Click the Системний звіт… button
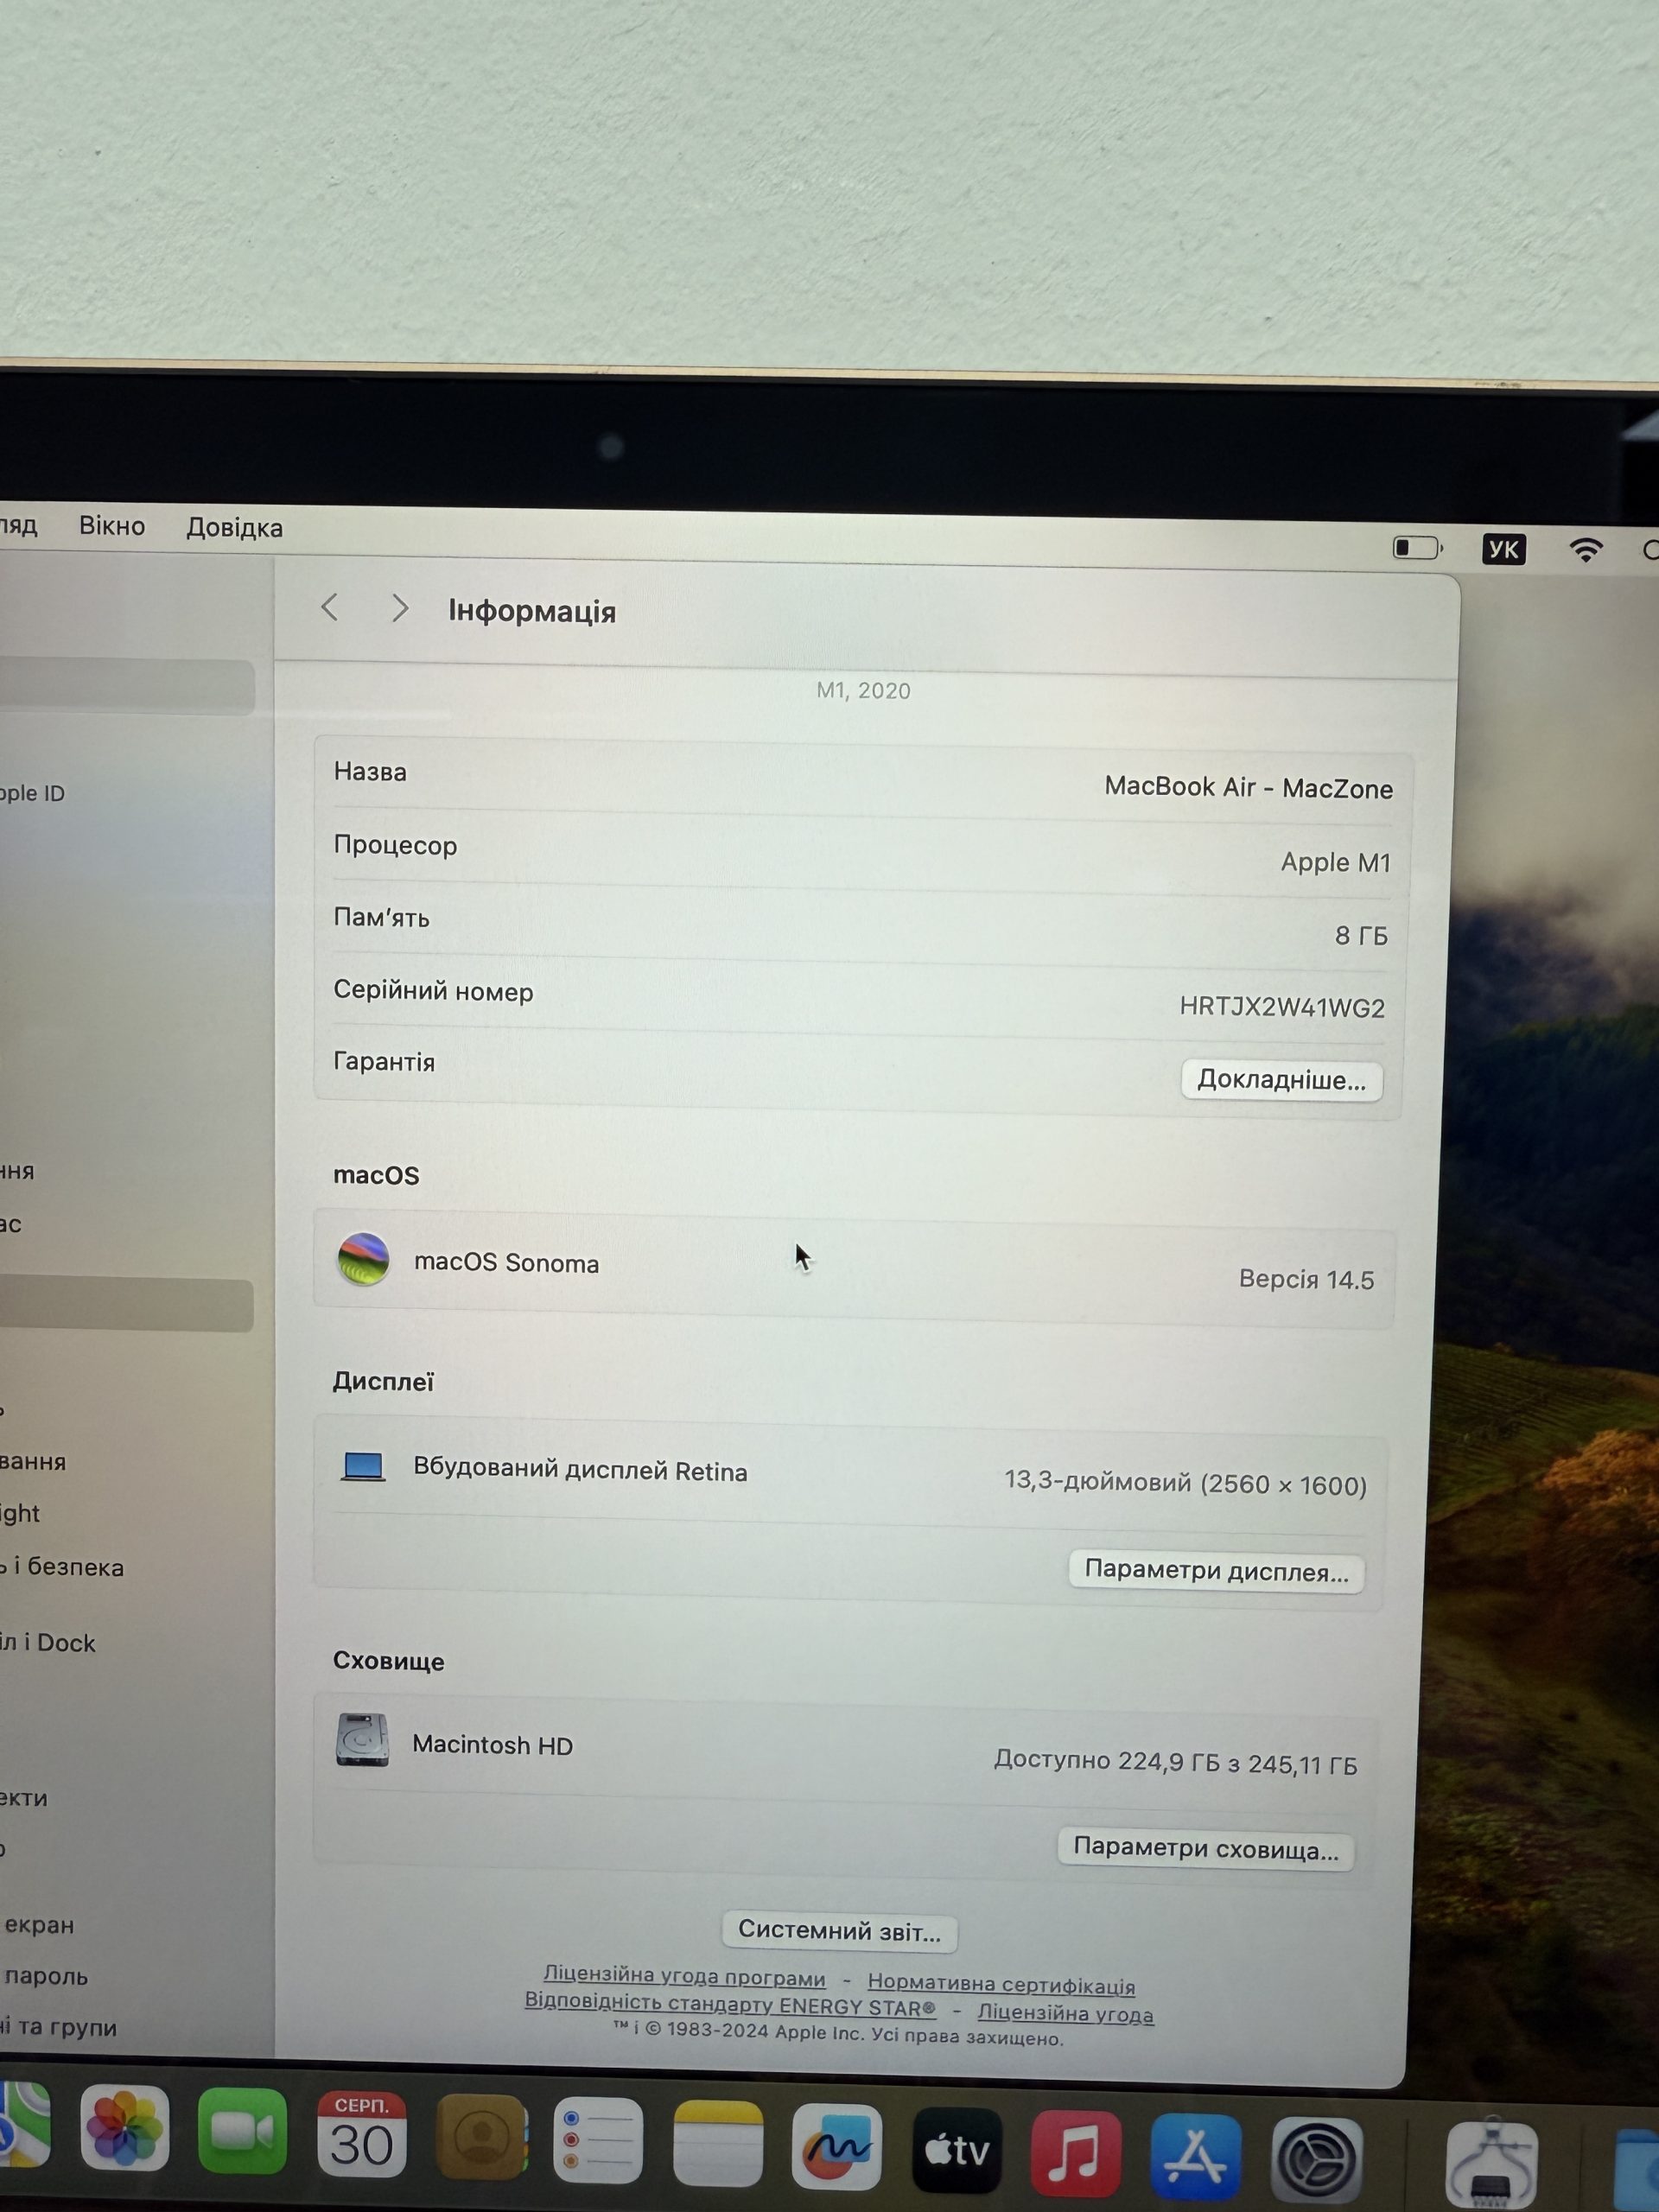The height and width of the screenshot is (2212, 1659). click(839, 1930)
